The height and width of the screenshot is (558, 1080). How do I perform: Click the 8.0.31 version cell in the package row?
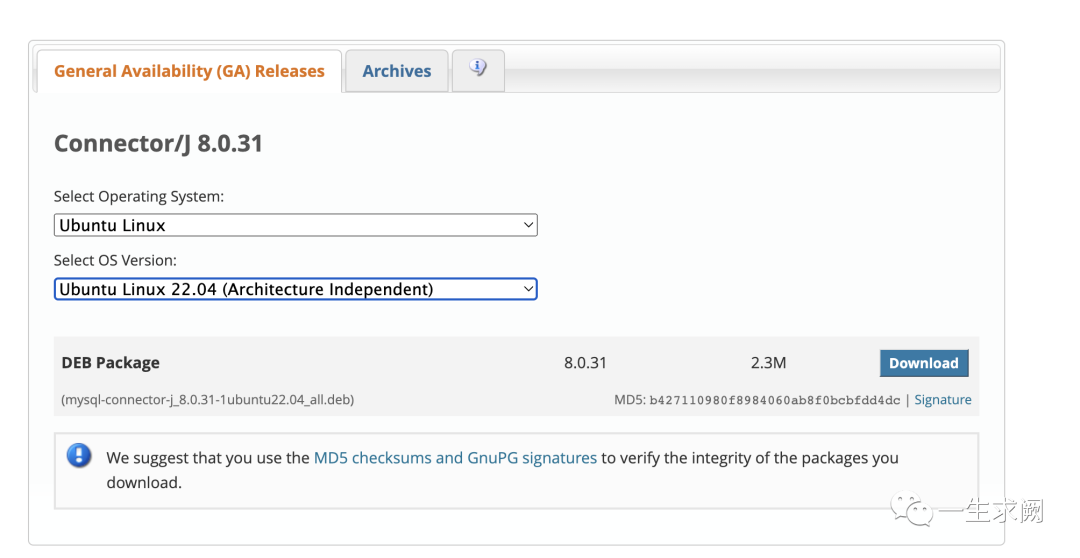tap(585, 363)
